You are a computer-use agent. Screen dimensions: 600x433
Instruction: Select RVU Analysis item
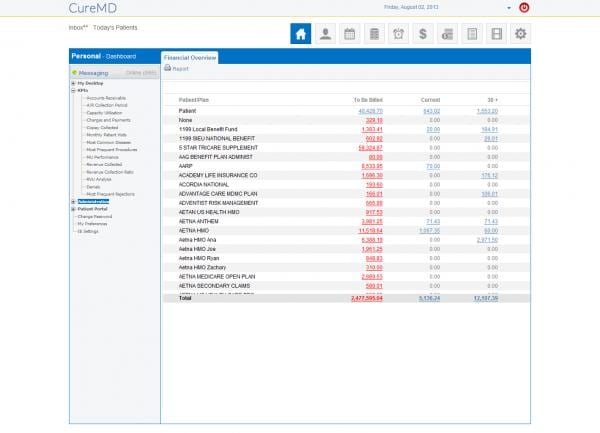99,179
